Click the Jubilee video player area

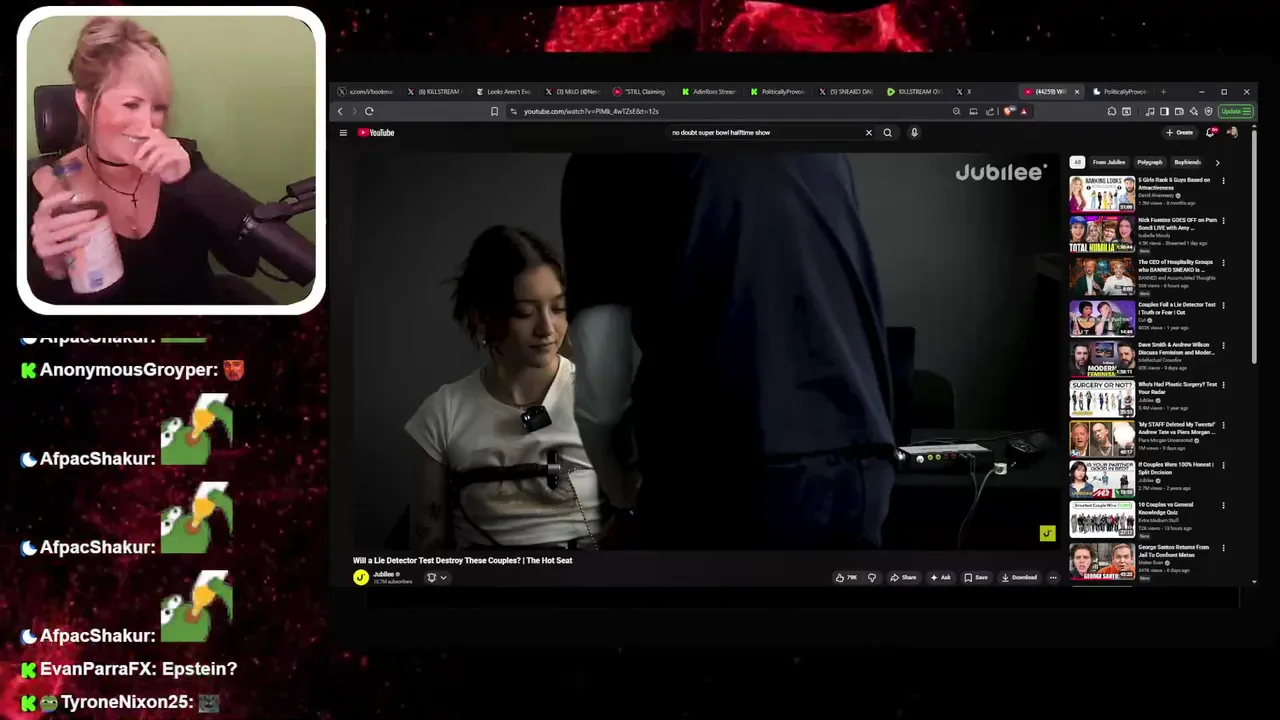[704, 351]
